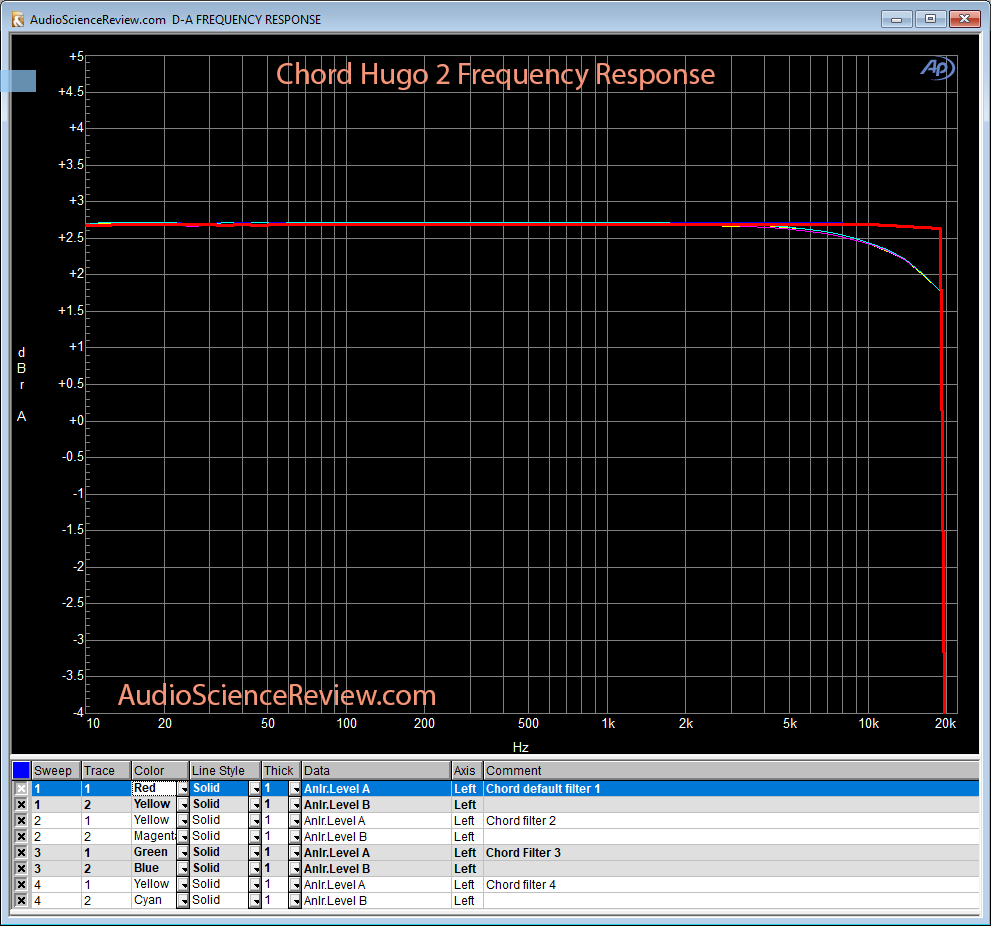Open the thickness dropdown for the Cyan trace
This screenshot has width=991, height=926.
295,901
